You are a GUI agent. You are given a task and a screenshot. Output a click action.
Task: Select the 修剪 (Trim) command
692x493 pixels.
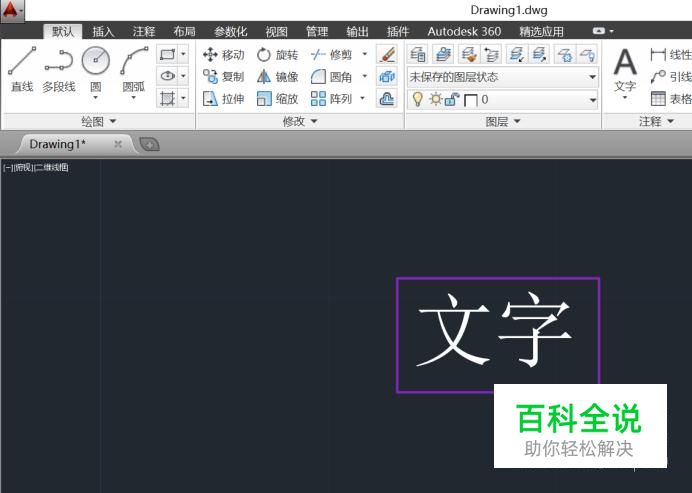click(331, 55)
